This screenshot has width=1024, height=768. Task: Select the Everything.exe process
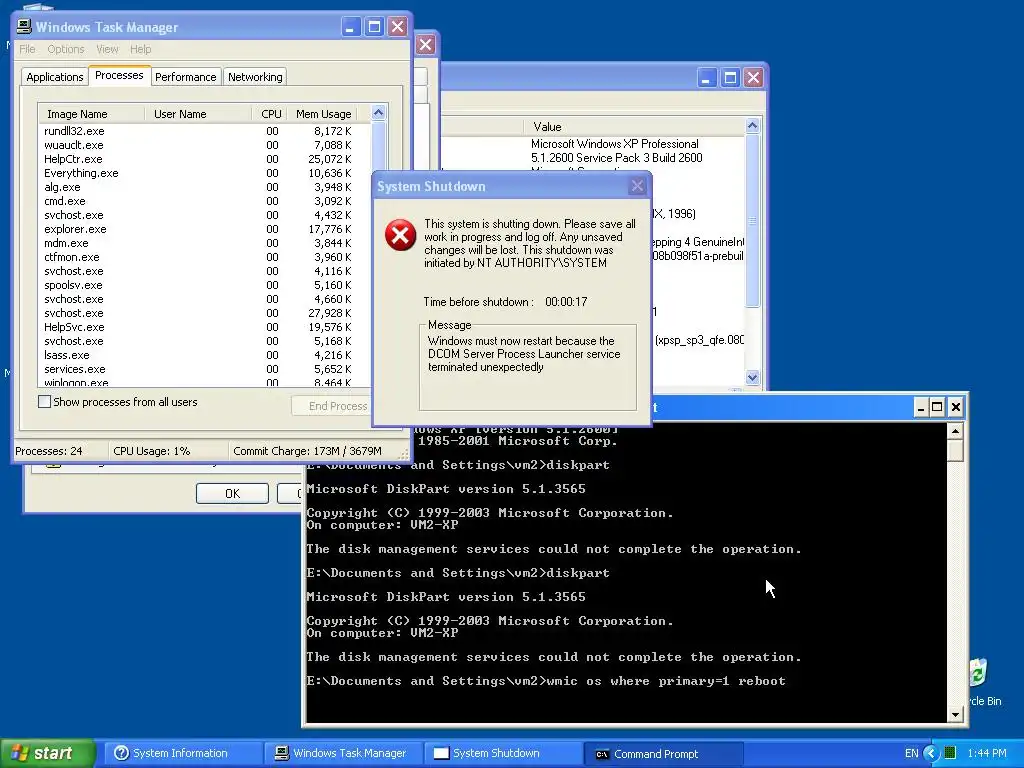(81, 173)
